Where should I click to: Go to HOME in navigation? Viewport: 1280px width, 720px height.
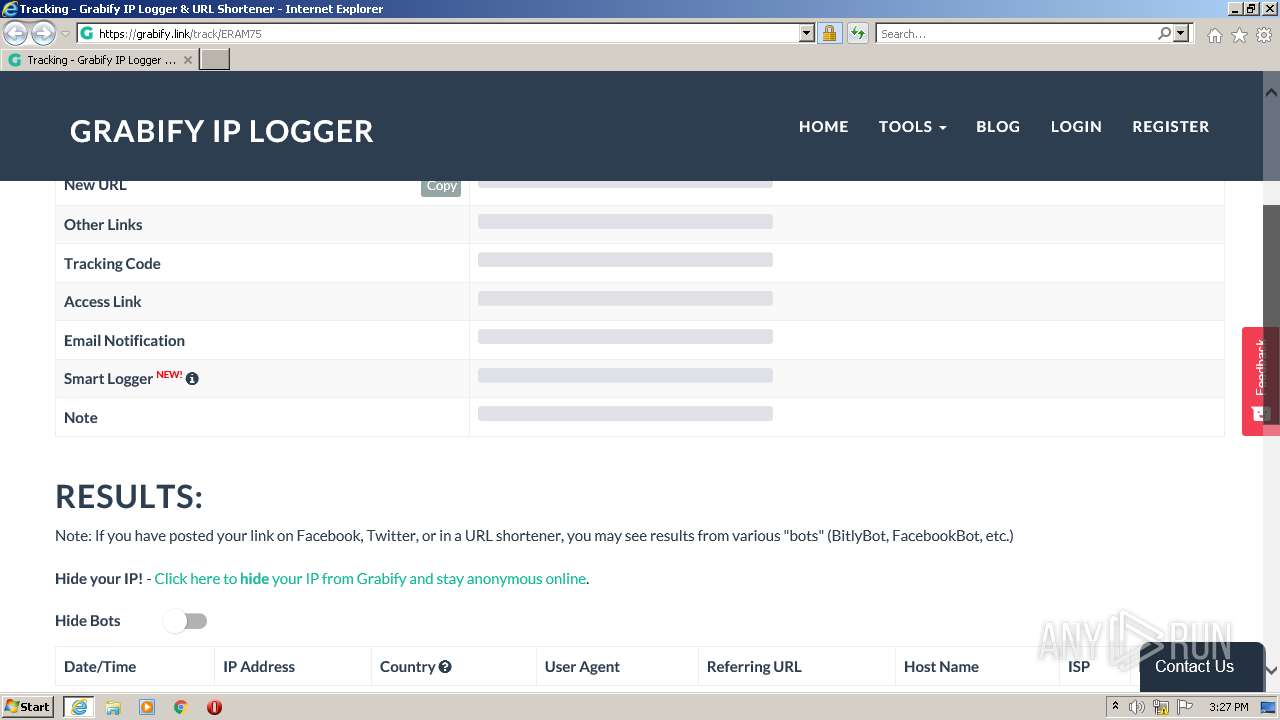pos(823,126)
